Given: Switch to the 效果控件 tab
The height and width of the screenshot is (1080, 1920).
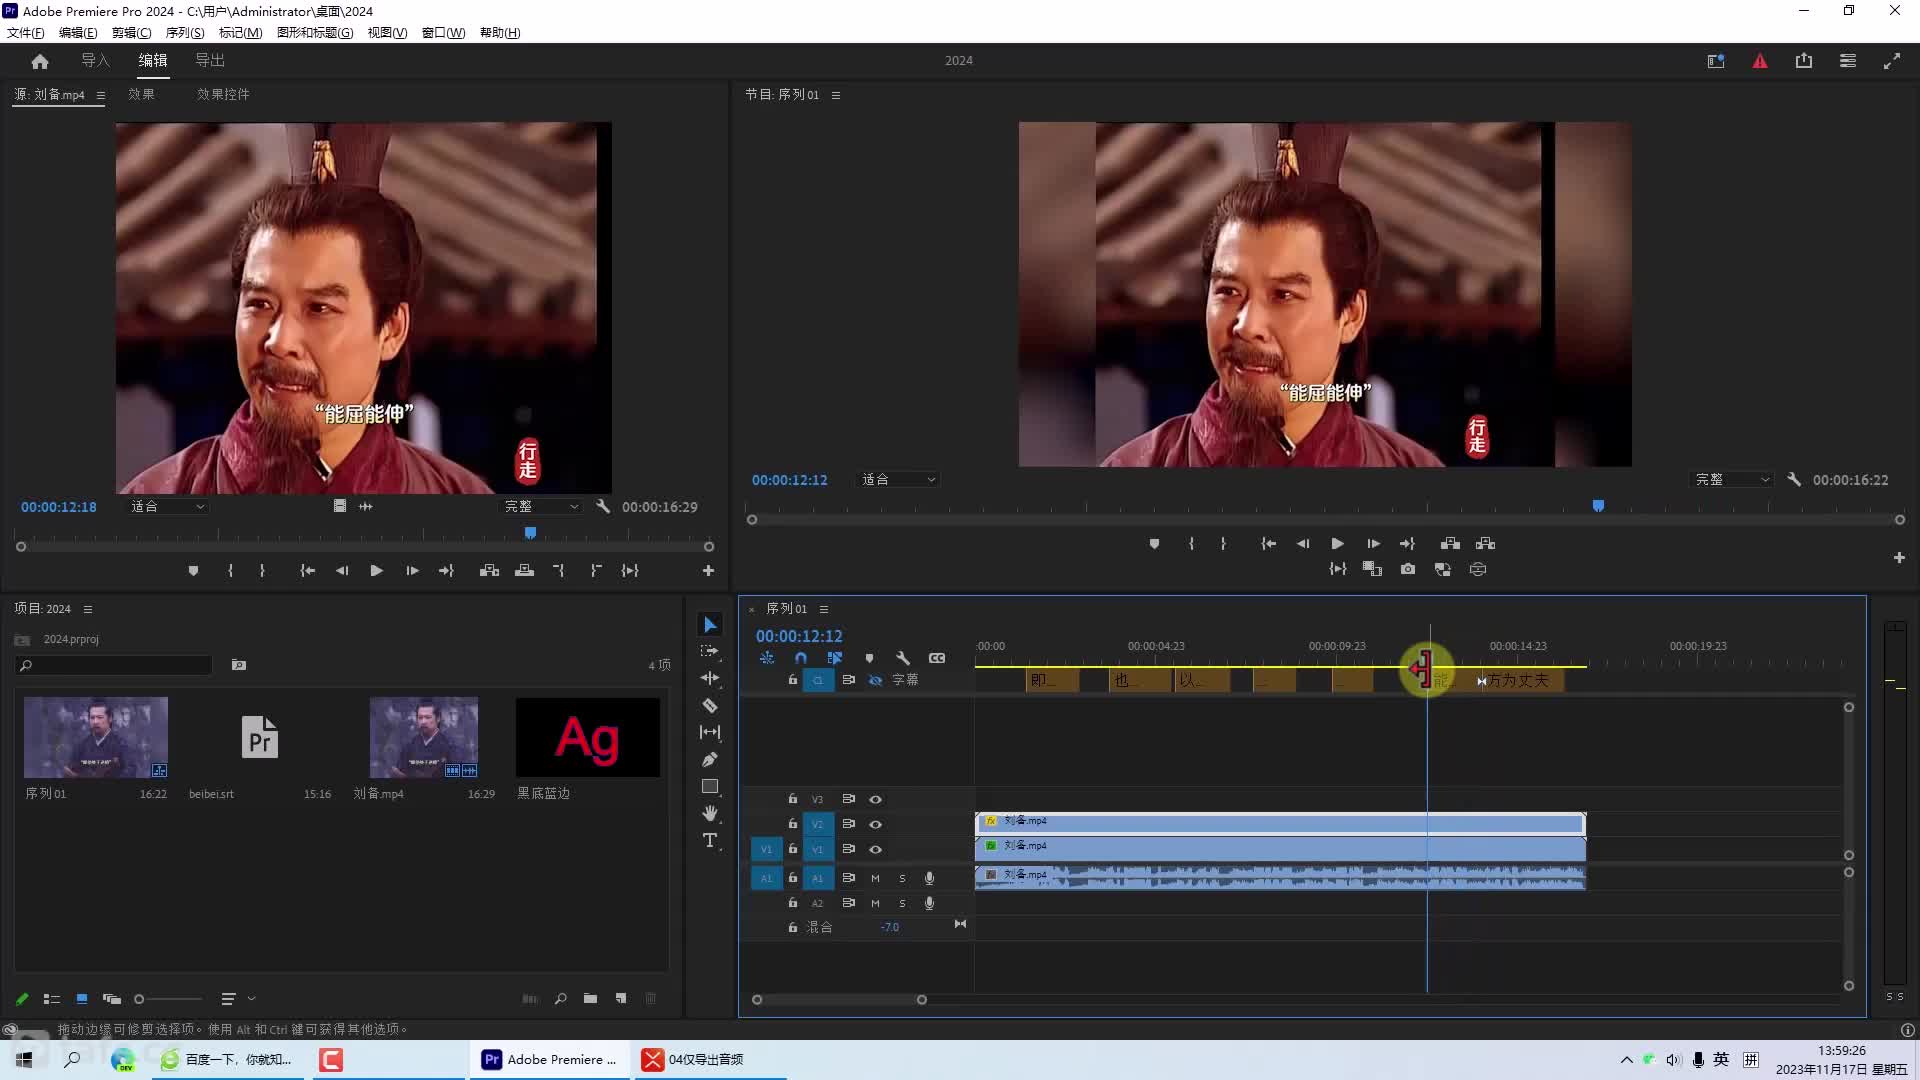Looking at the screenshot, I should (223, 94).
